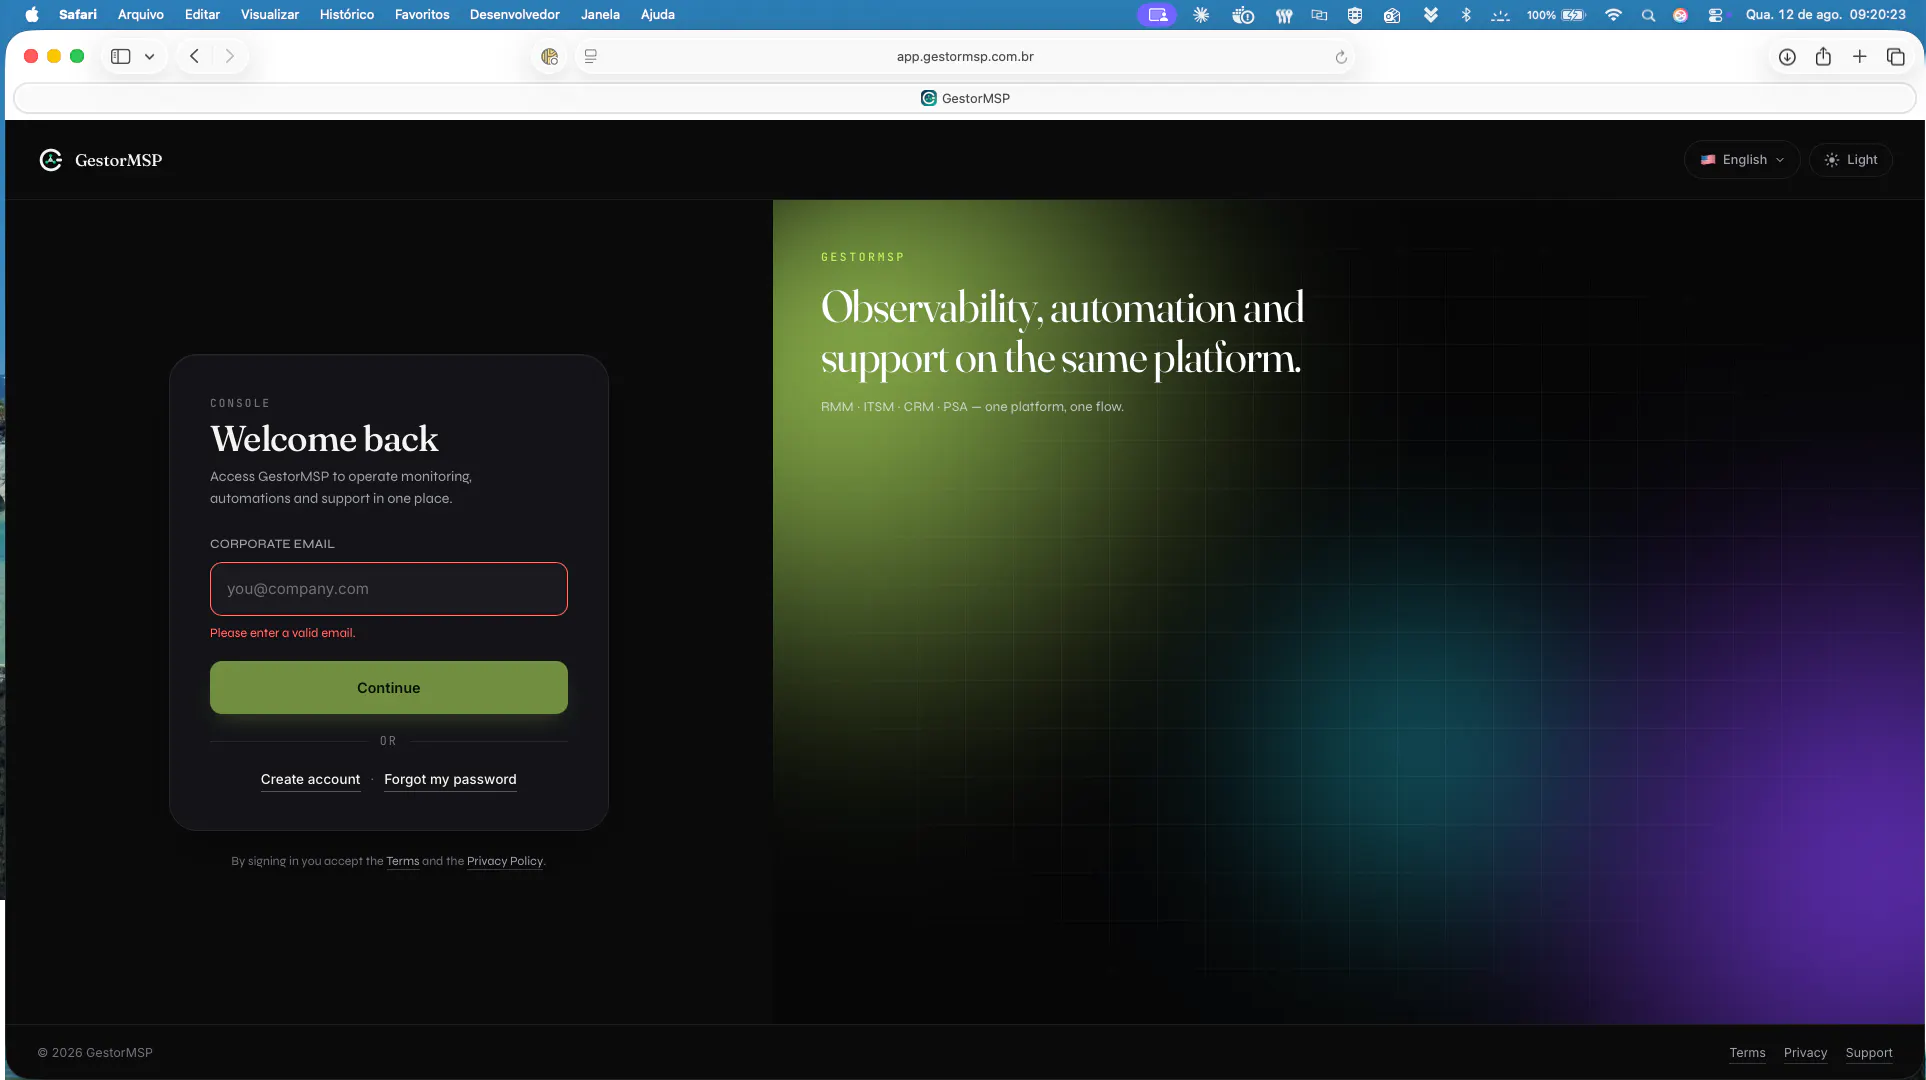
Task: Click the GestorMSP logo icon in the header
Action: click(x=50, y=160)
